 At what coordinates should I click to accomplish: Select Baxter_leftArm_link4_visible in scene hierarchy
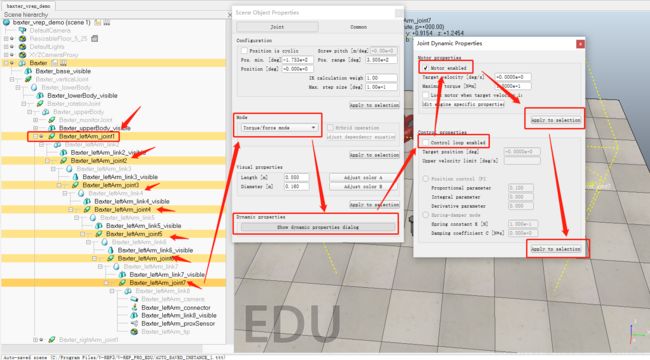pos(132,201)
